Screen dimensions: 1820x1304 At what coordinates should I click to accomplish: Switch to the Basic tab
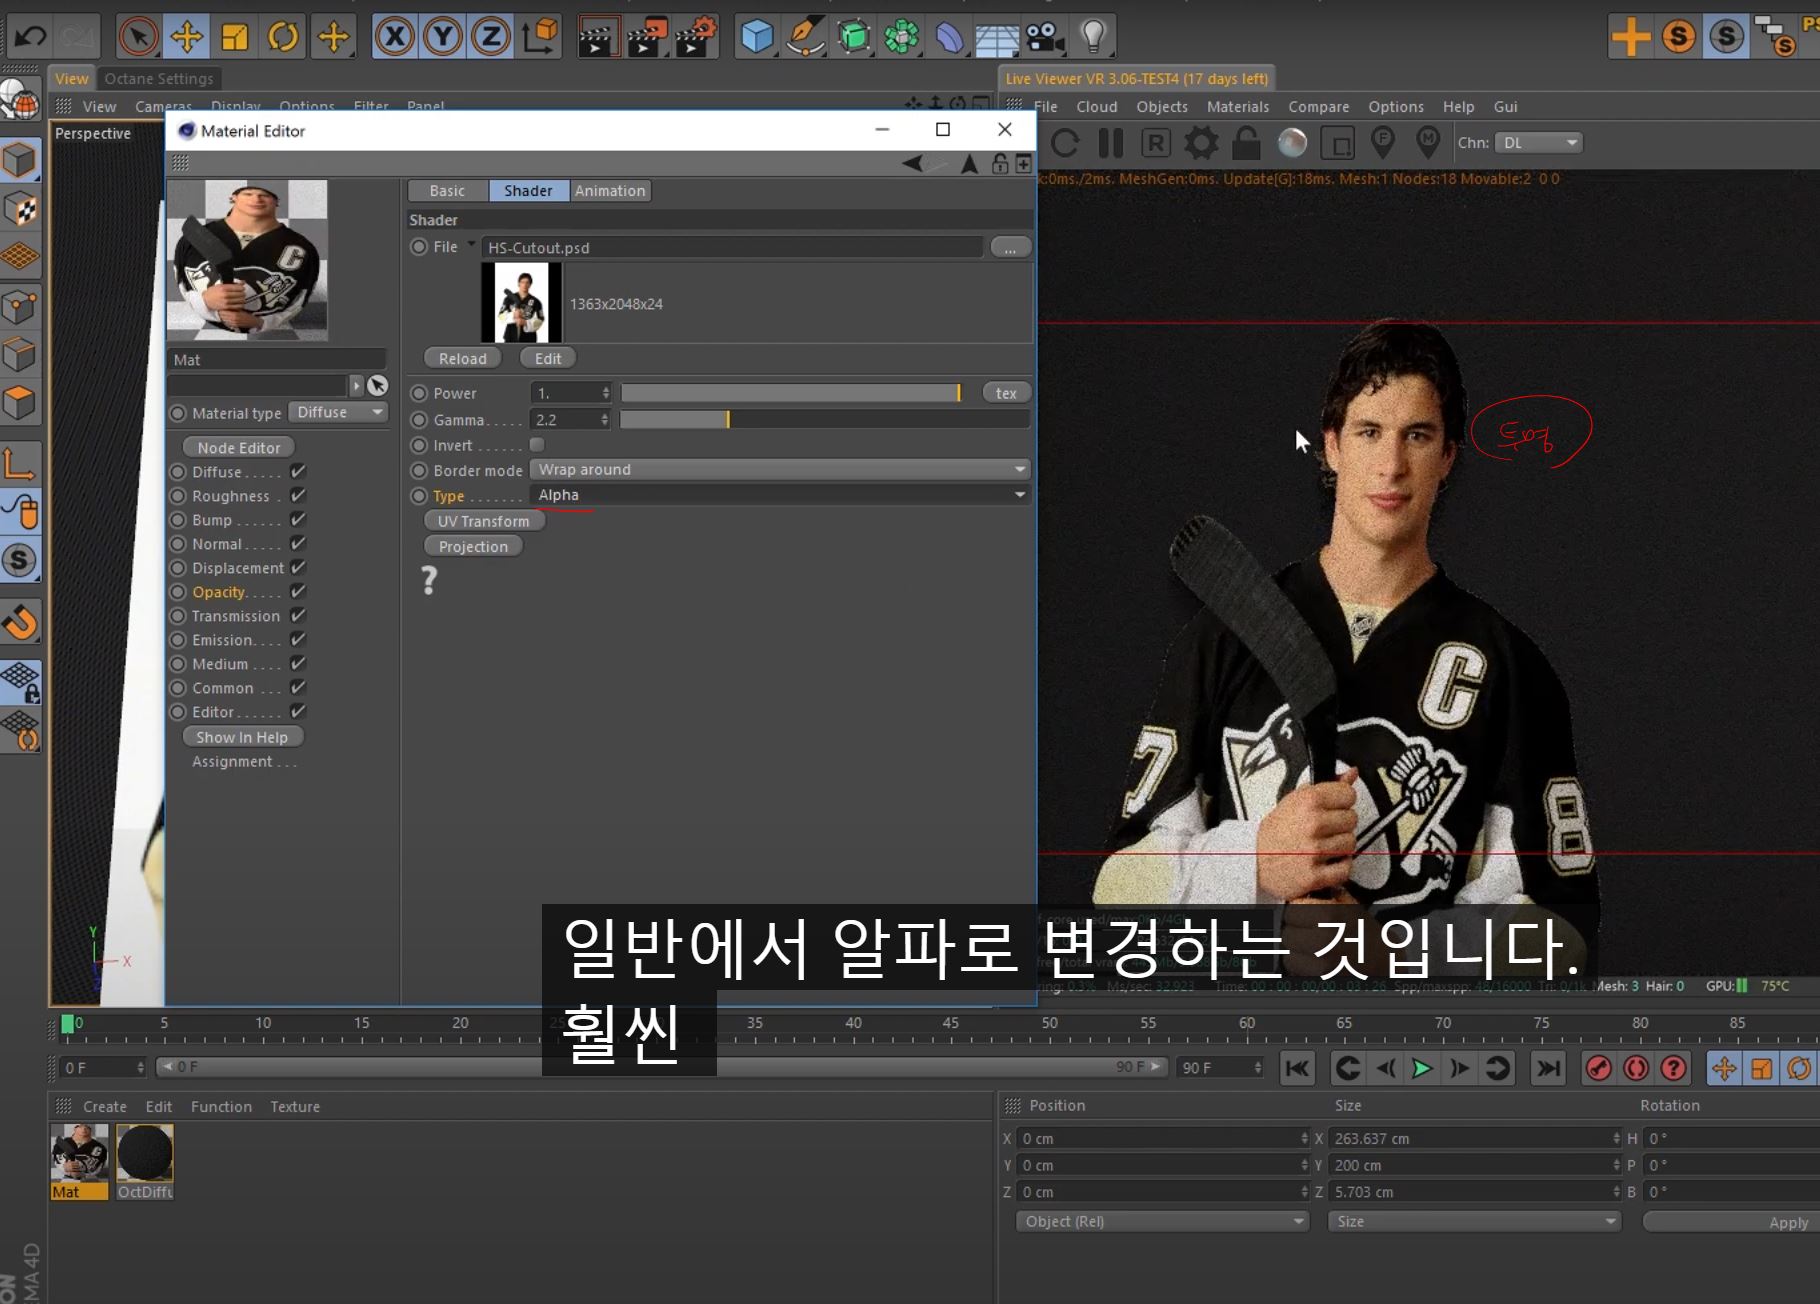click(447, 191)
